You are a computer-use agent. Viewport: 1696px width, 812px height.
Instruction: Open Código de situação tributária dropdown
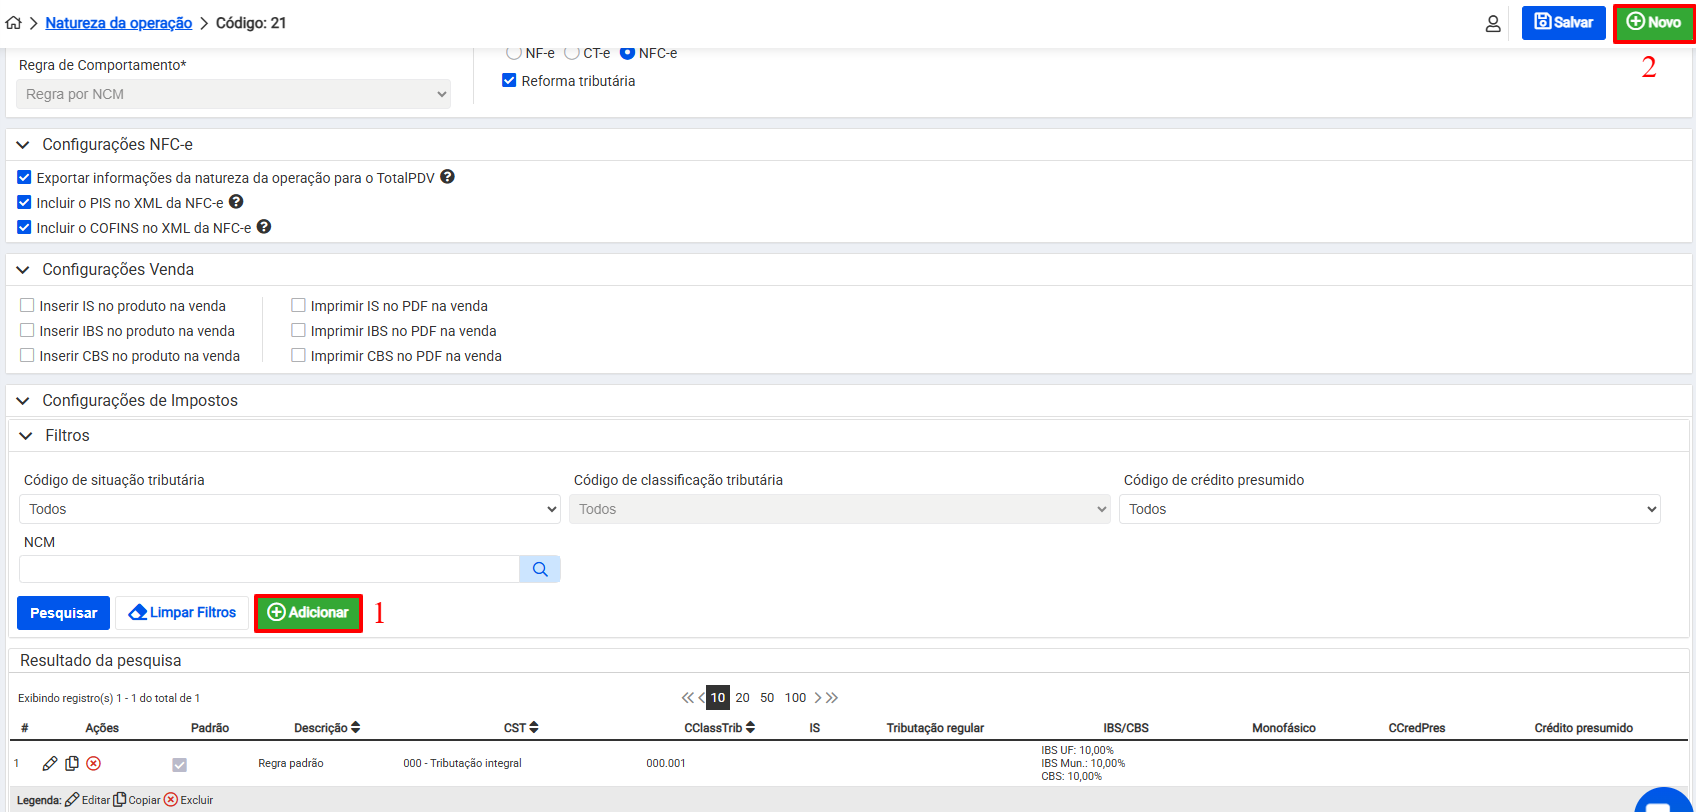click(289, 509)
